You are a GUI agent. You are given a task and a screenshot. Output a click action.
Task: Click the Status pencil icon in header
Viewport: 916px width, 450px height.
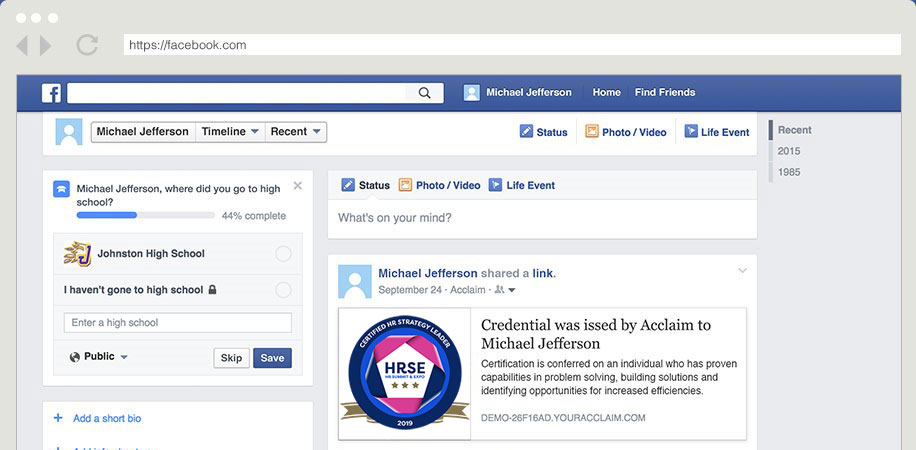click(x=526, y=132)
